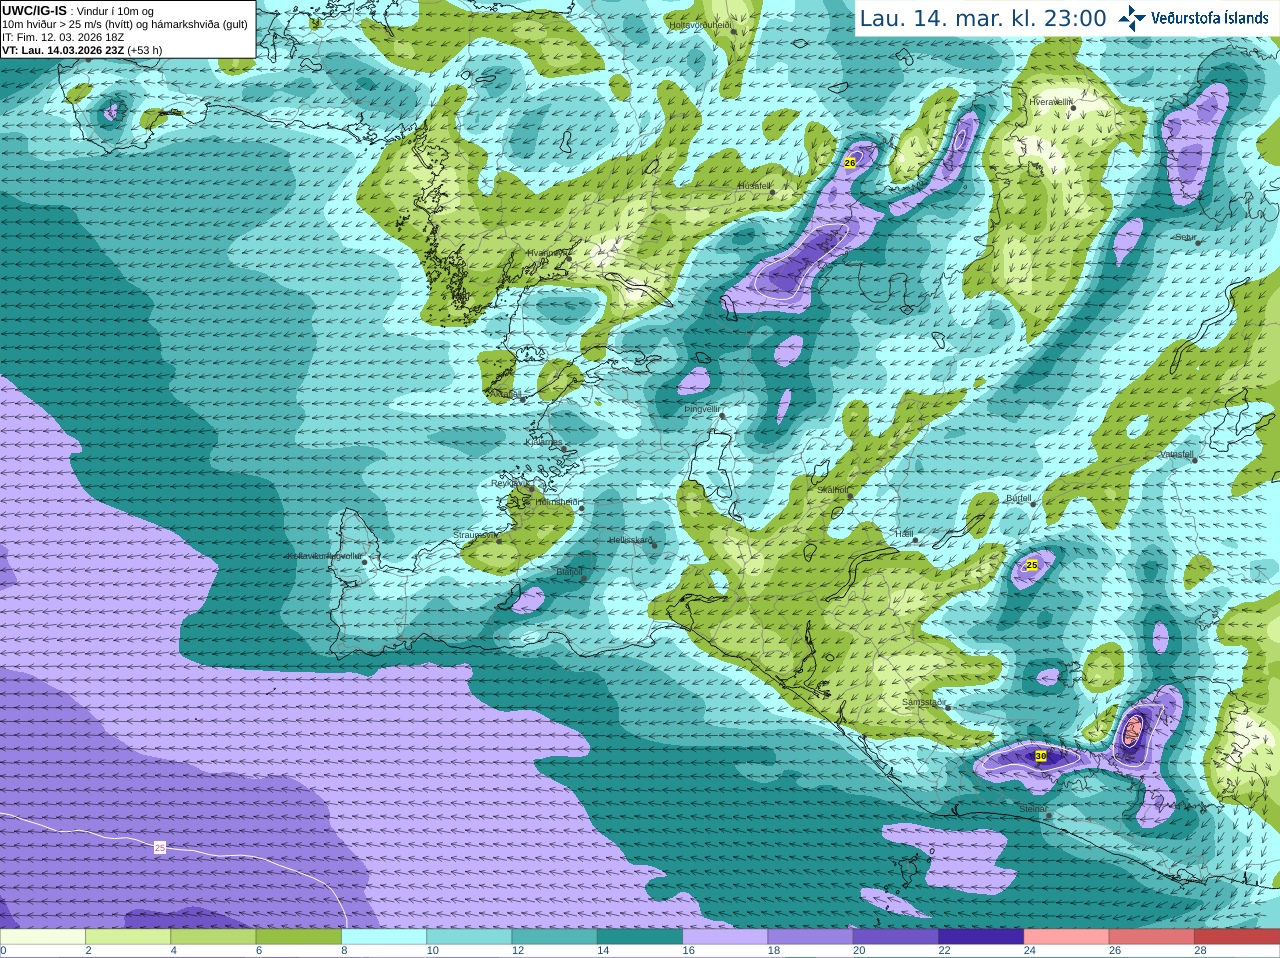This screenshot has height=958, width=1280.
Task: Click the Þingvellir place label
Action: [702, 409]
